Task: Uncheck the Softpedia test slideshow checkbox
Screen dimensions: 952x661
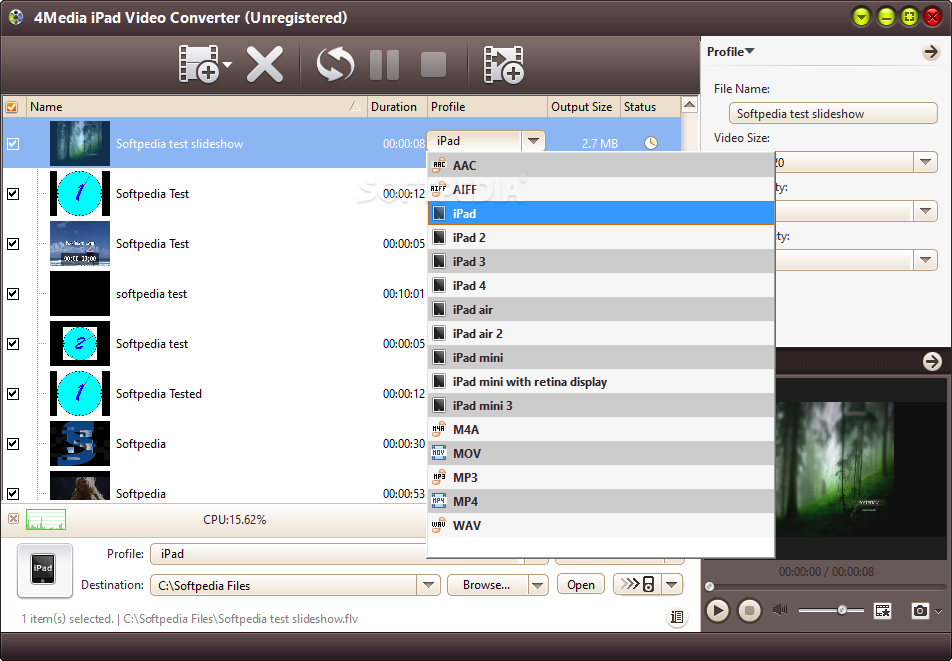Action: click(x=13, y=144)
